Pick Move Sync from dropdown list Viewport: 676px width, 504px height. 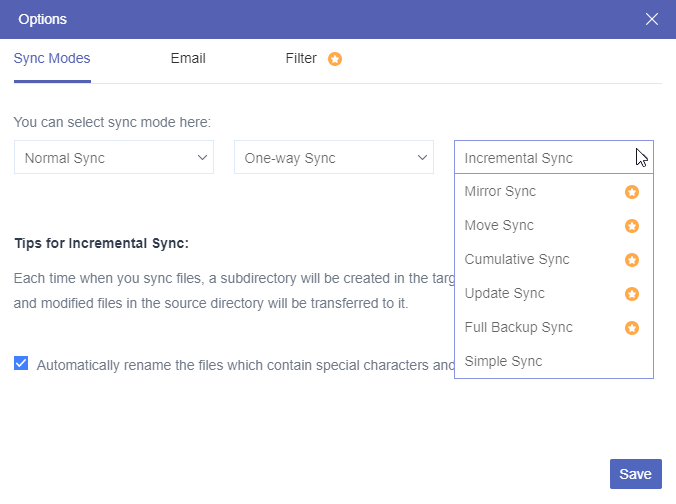[x=499, y=225]
